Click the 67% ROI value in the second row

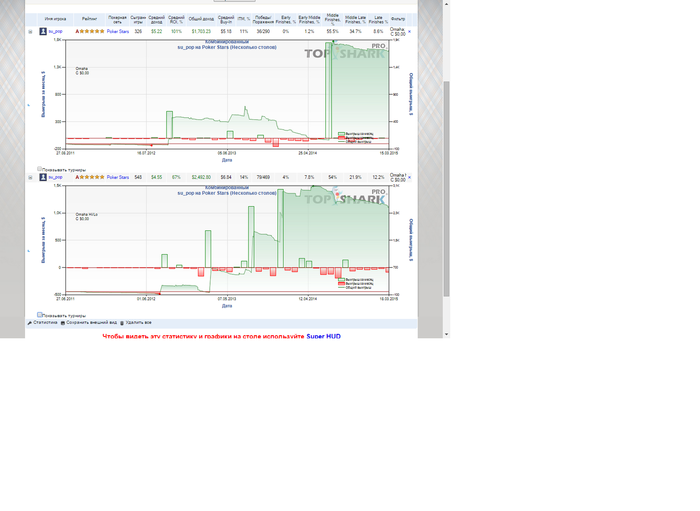pyautogui.click(x=176, y=177)
